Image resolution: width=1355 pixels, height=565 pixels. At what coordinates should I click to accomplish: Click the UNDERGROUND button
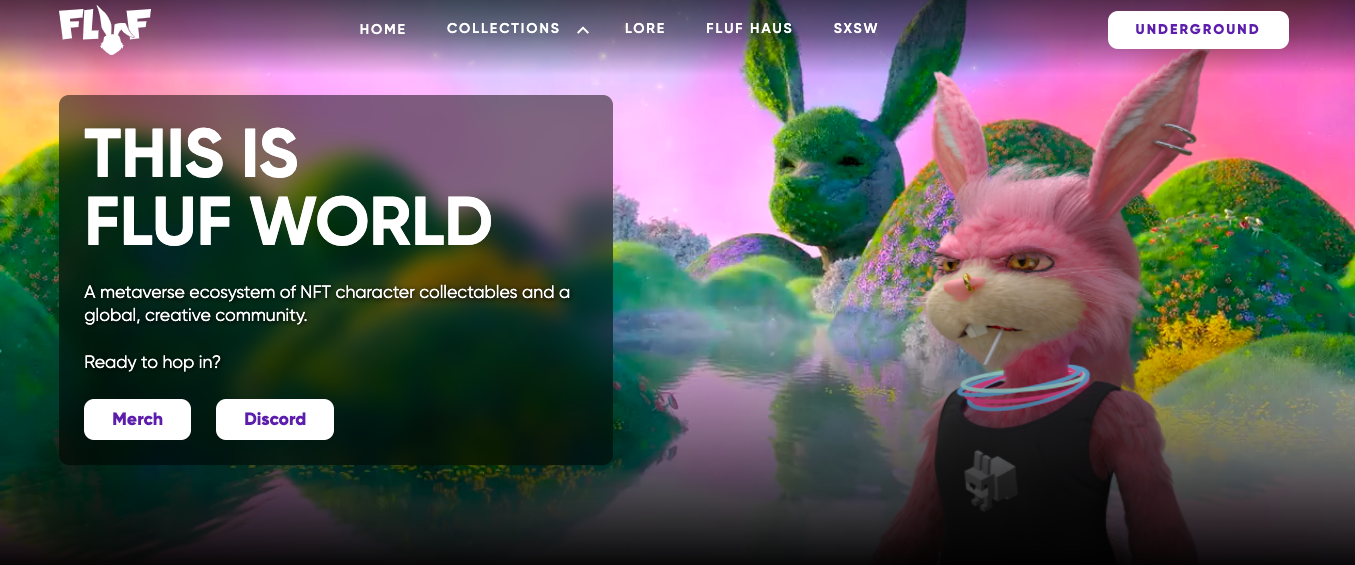1198,30
